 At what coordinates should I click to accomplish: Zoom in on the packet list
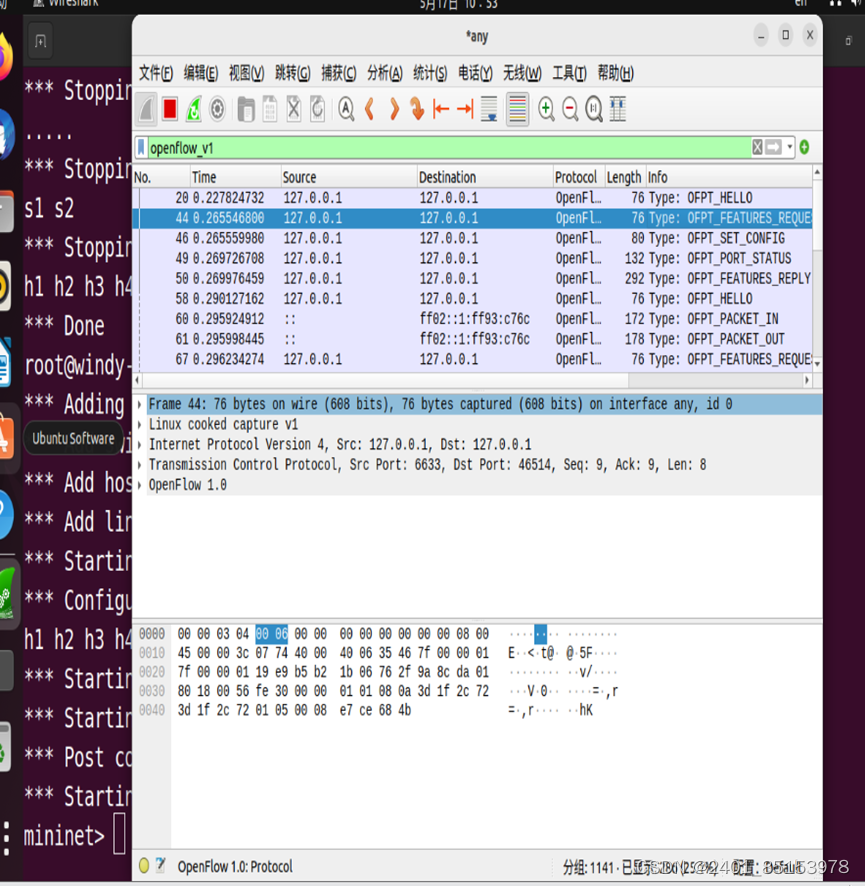546,109
